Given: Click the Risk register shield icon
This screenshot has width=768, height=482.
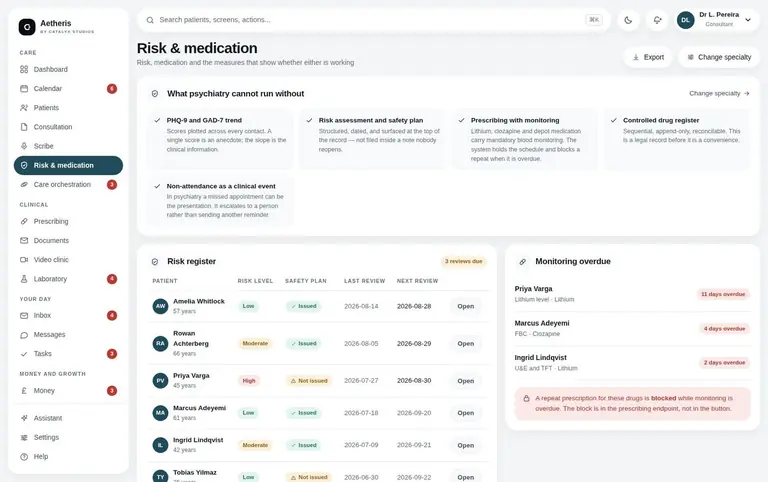Looking at the screenshot, I should [x=155, y=262].
